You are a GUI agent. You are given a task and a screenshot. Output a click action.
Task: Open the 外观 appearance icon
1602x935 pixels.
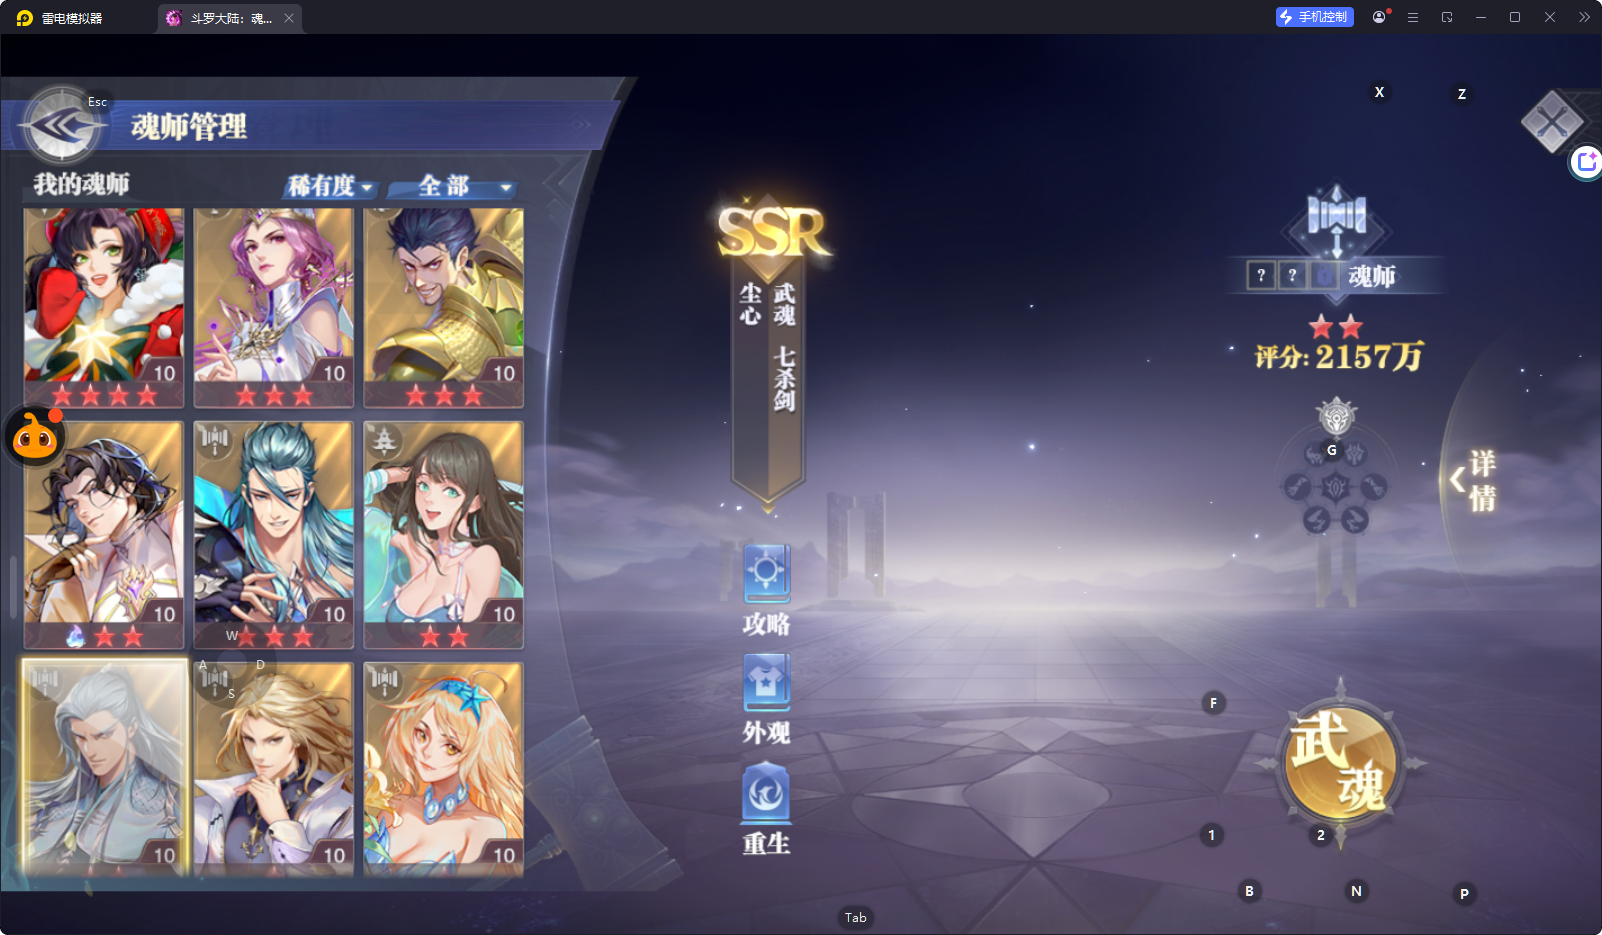click(766, 684)
